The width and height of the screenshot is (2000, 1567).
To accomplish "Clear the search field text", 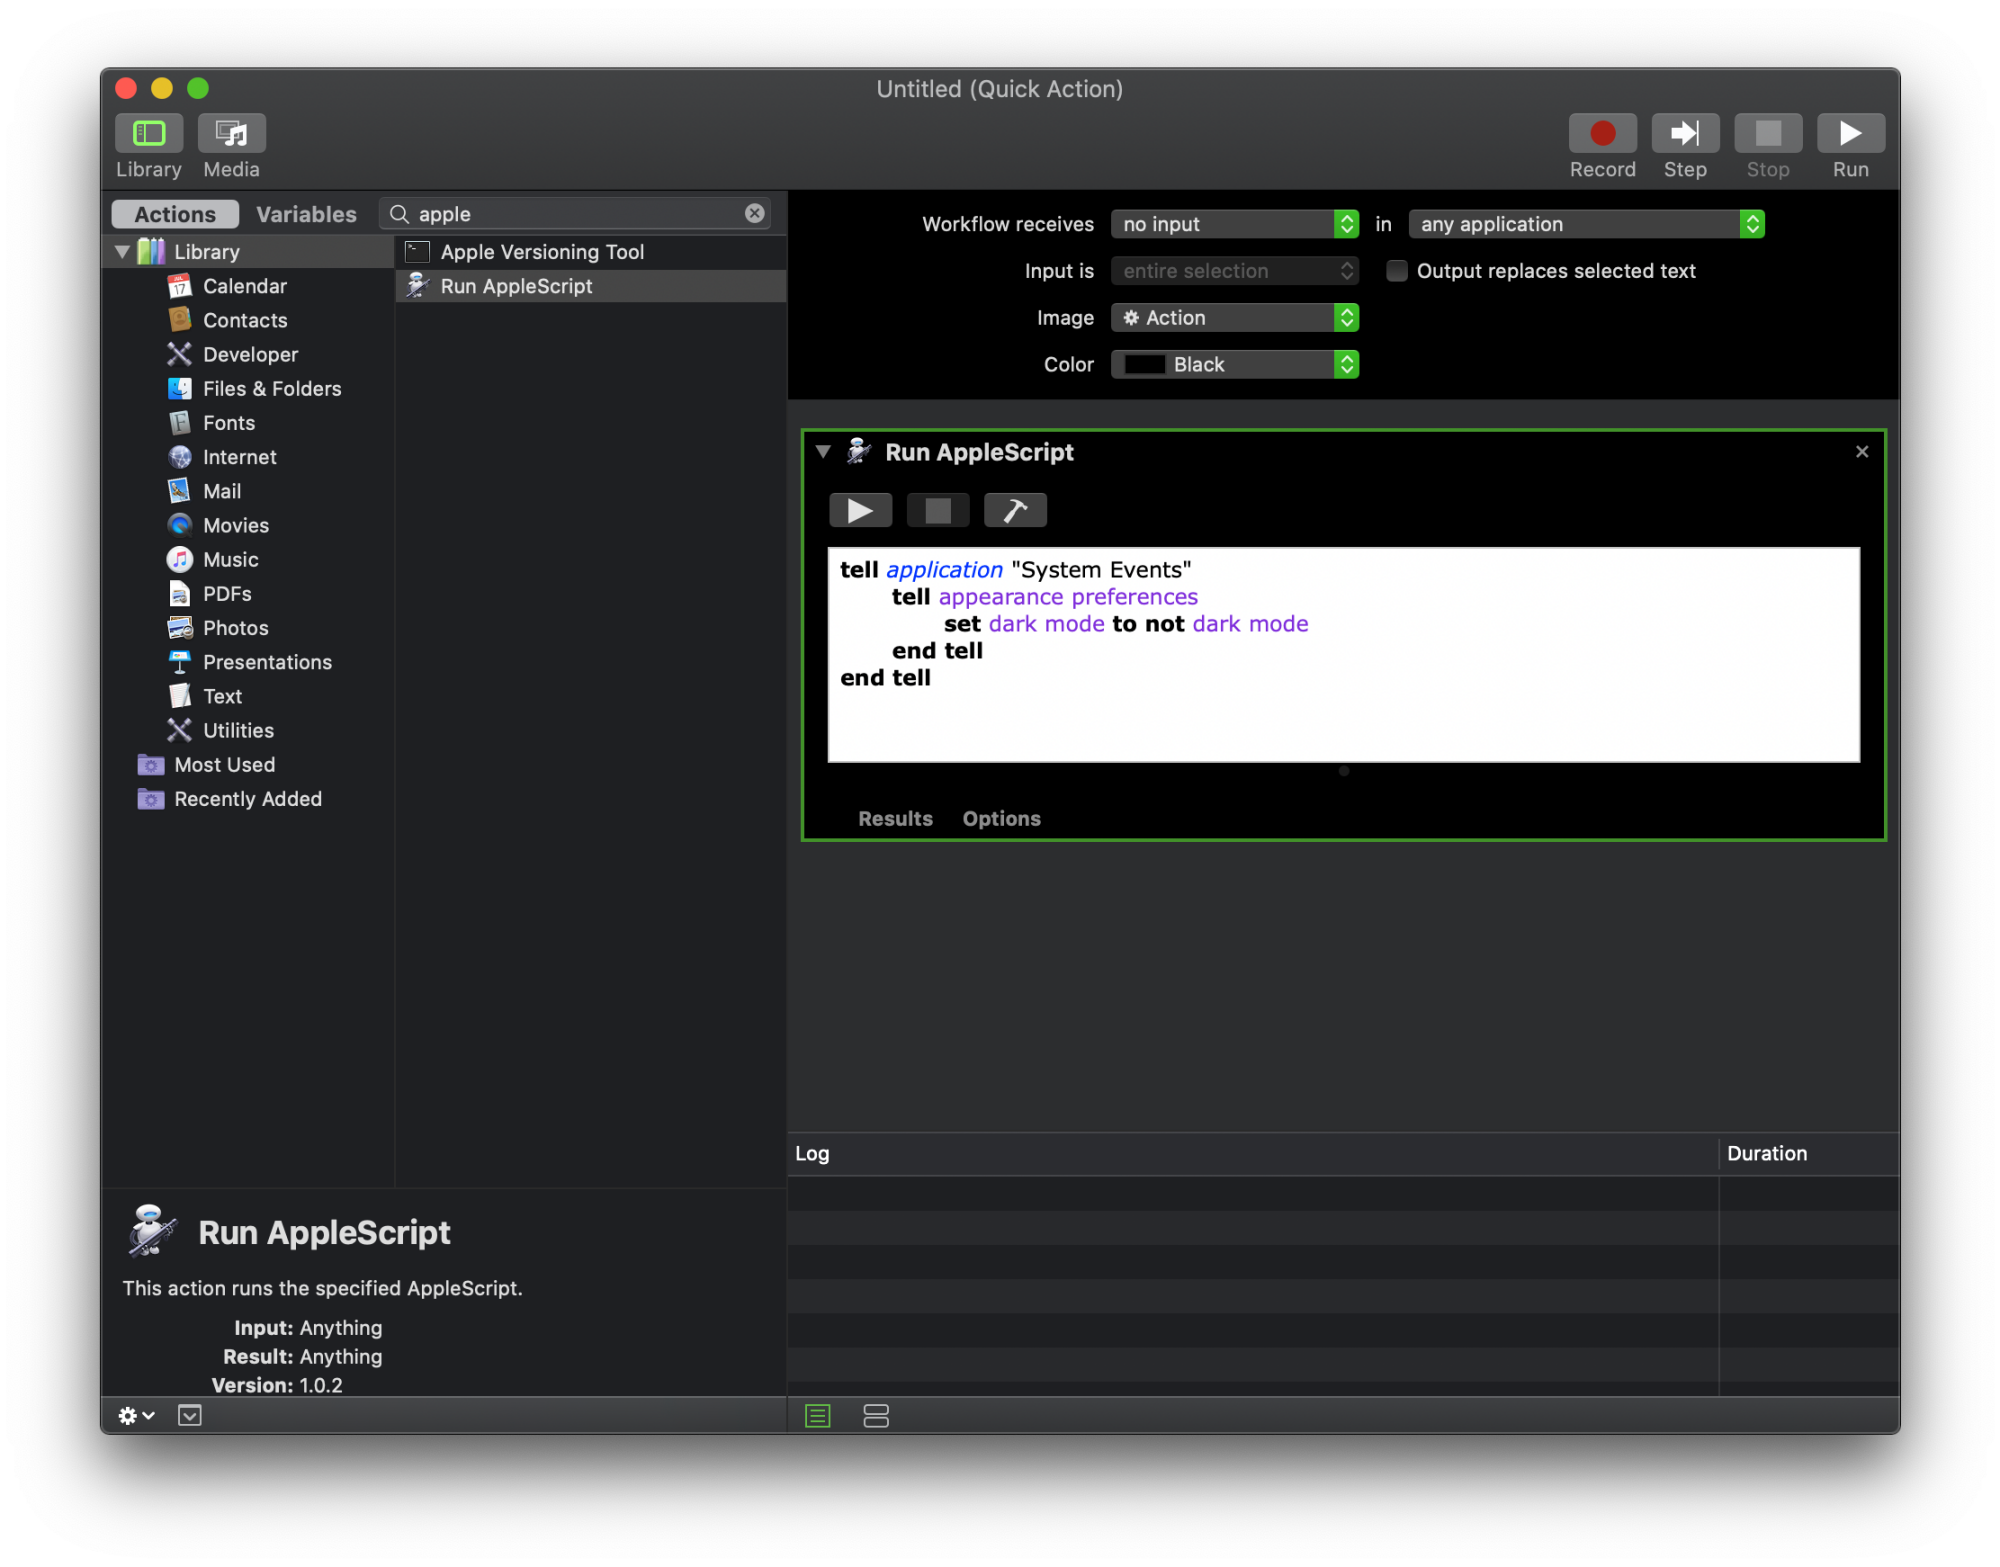I will pos(754,213).
